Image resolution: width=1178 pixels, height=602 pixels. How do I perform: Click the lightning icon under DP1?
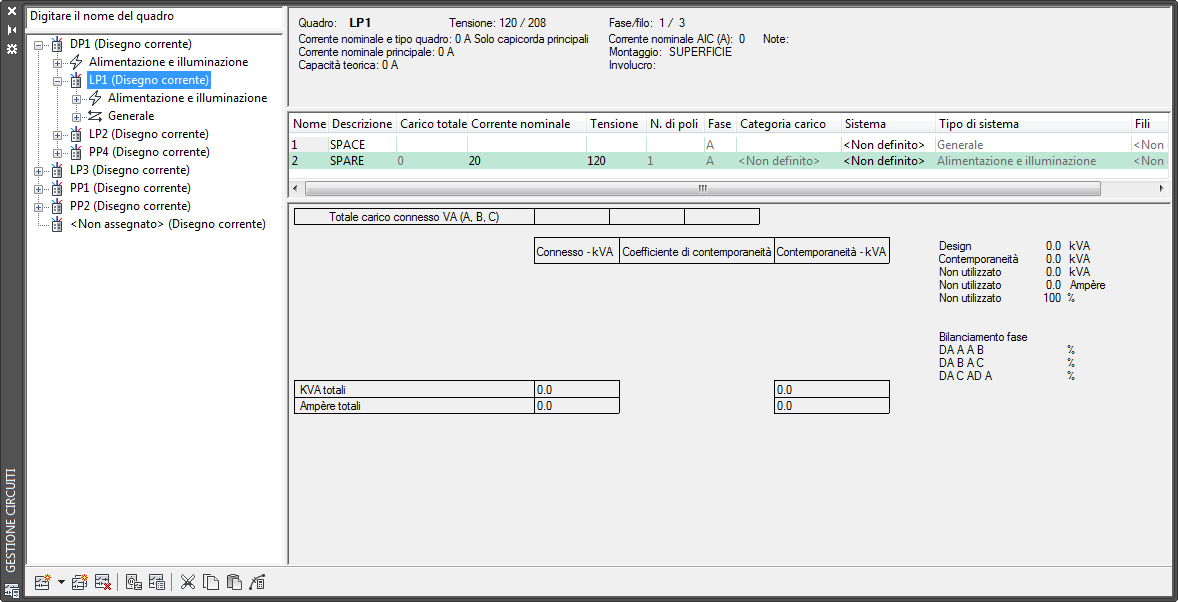[x=76, y=62]
